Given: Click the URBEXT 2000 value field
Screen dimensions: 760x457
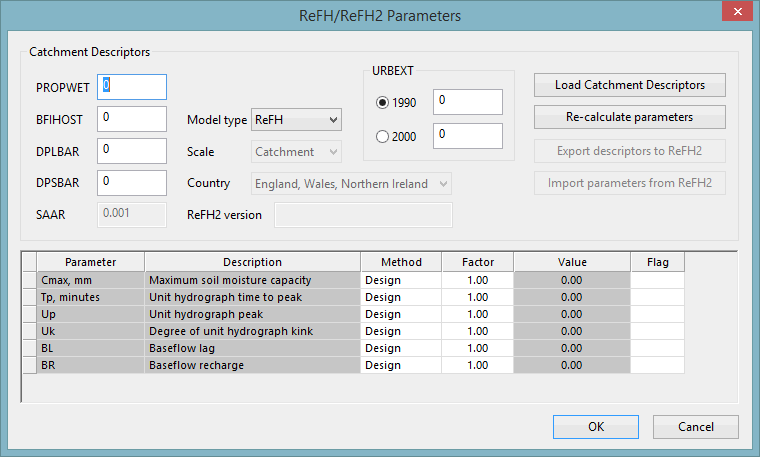Looking at the screenshot, I should click(468, 135).
